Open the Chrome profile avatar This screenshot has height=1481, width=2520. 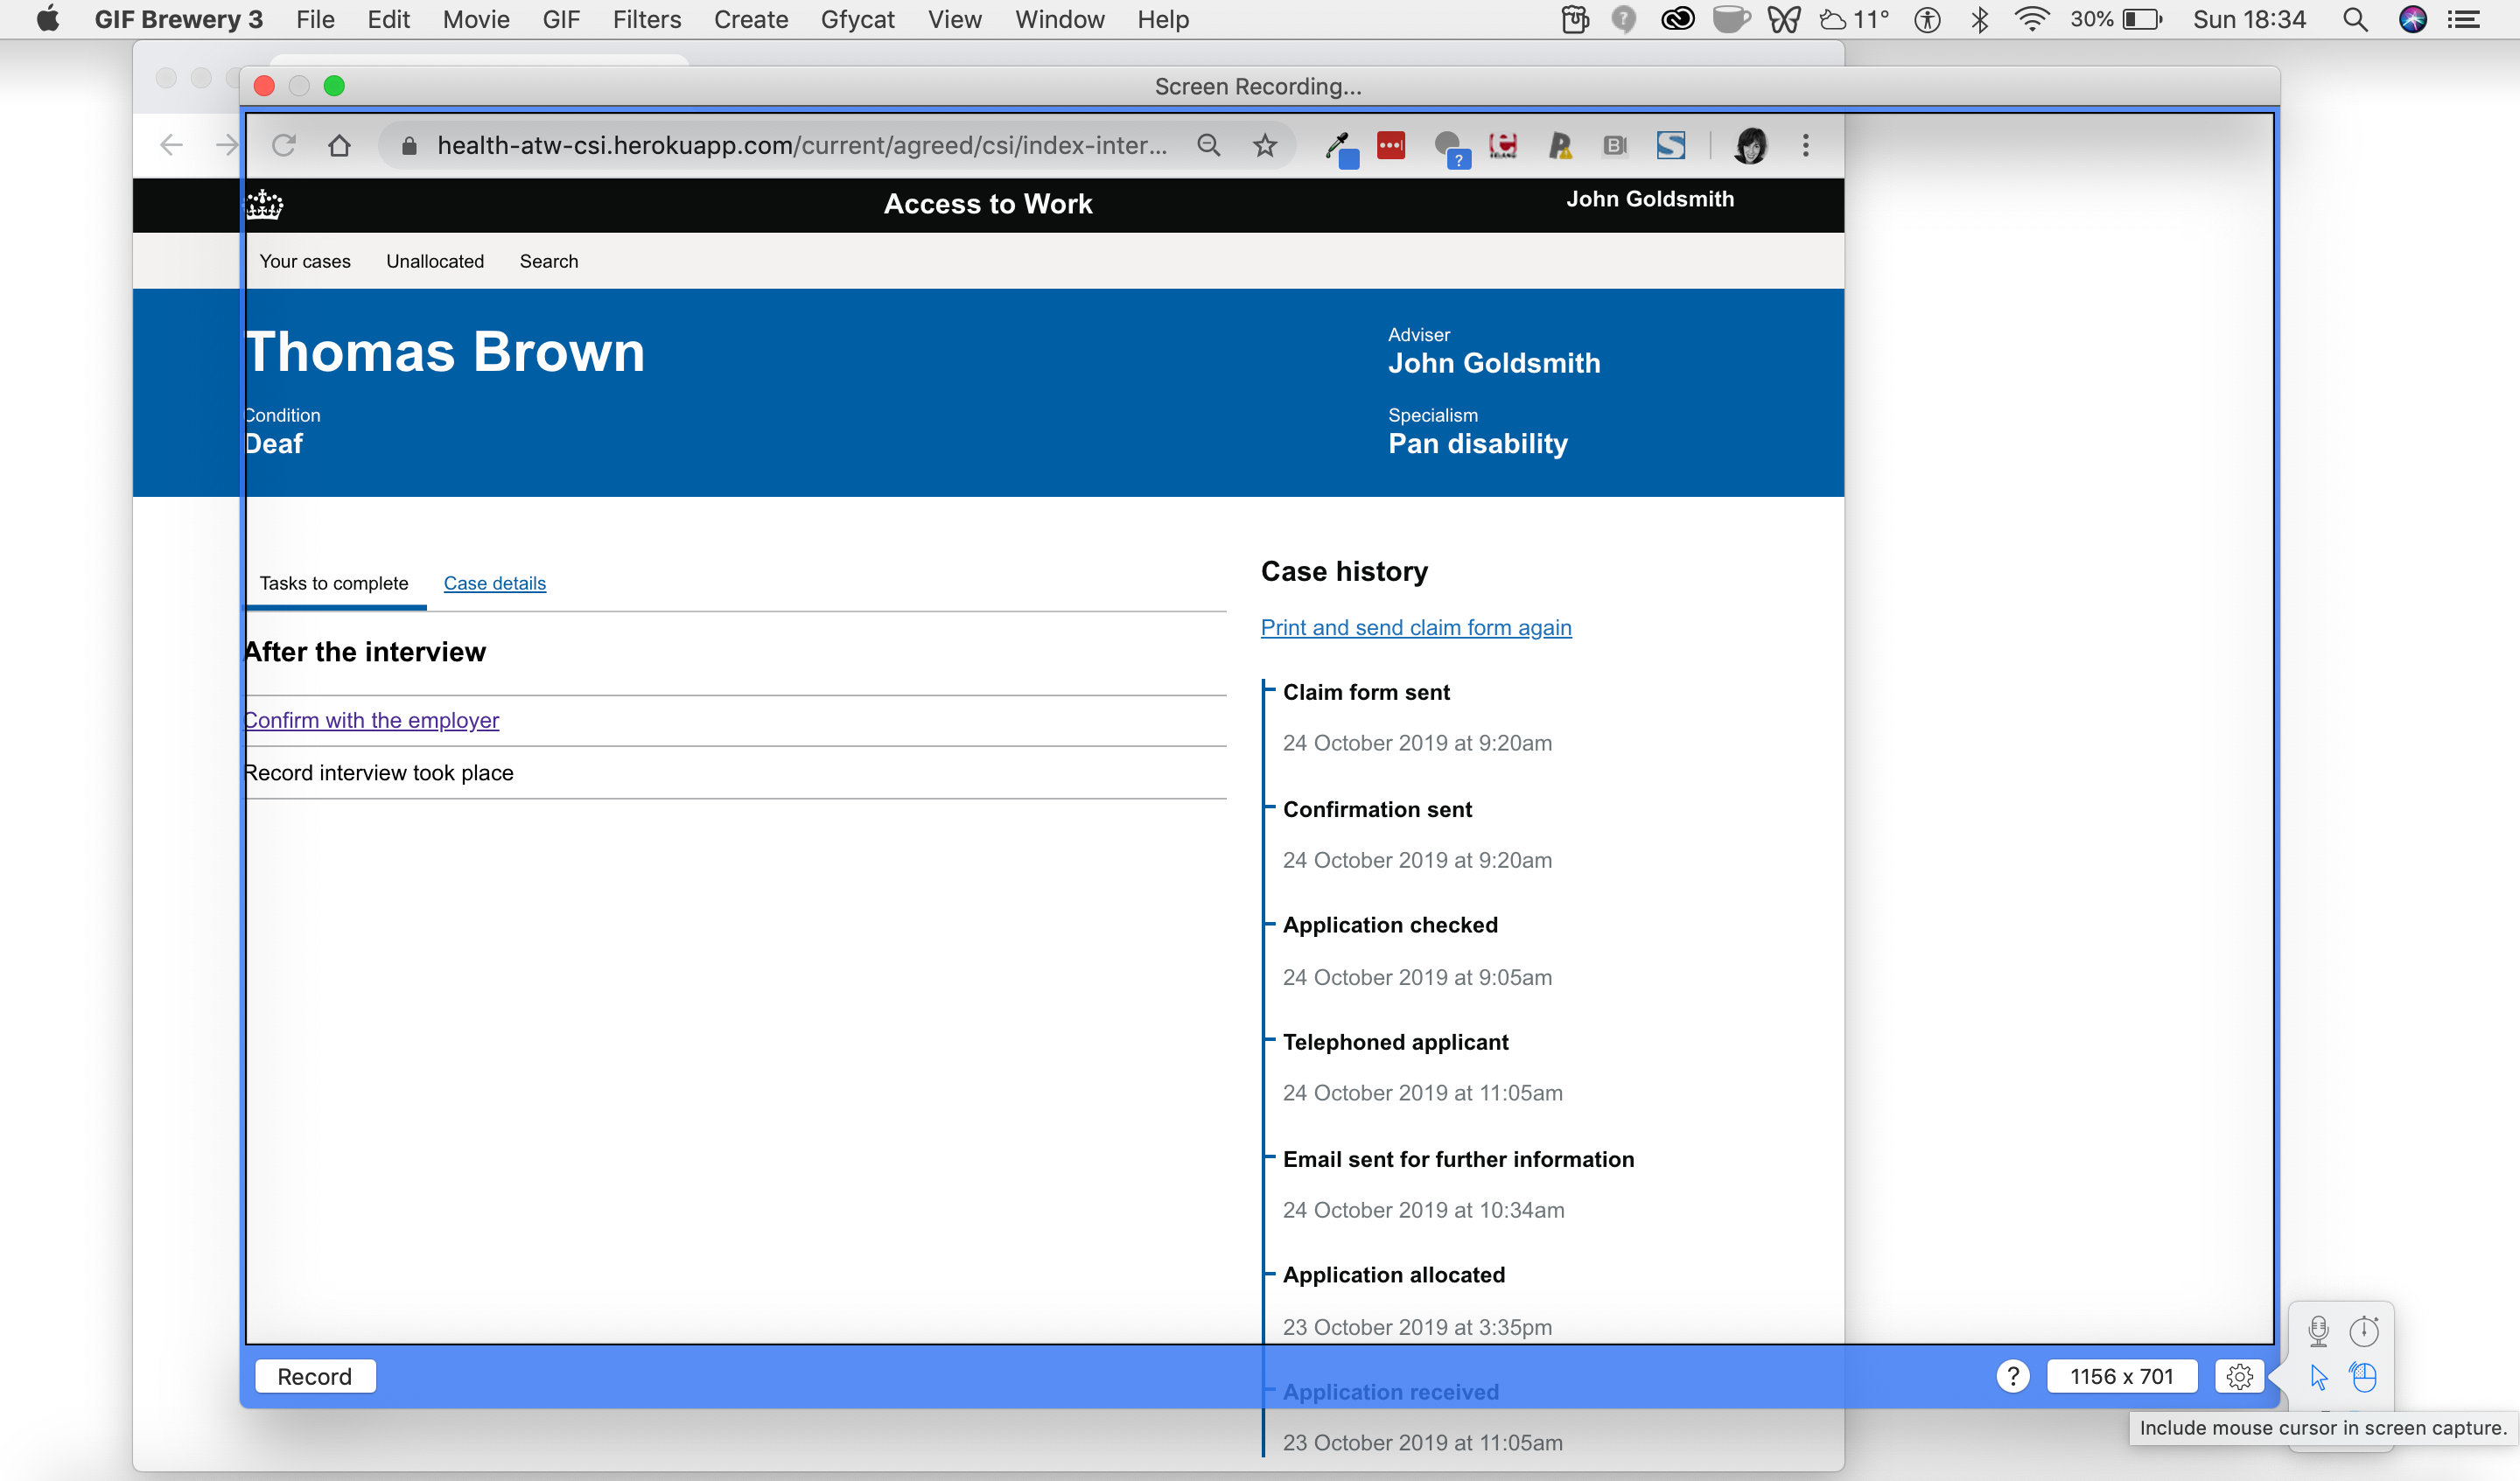1750,145
